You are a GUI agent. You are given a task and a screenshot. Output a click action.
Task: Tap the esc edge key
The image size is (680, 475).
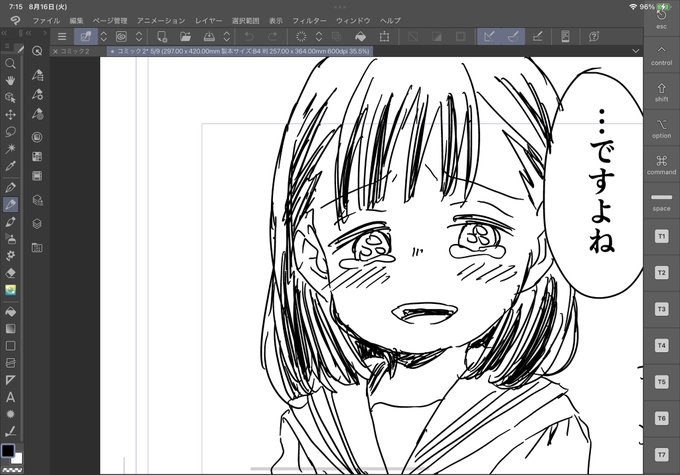(x=661, y=20)
